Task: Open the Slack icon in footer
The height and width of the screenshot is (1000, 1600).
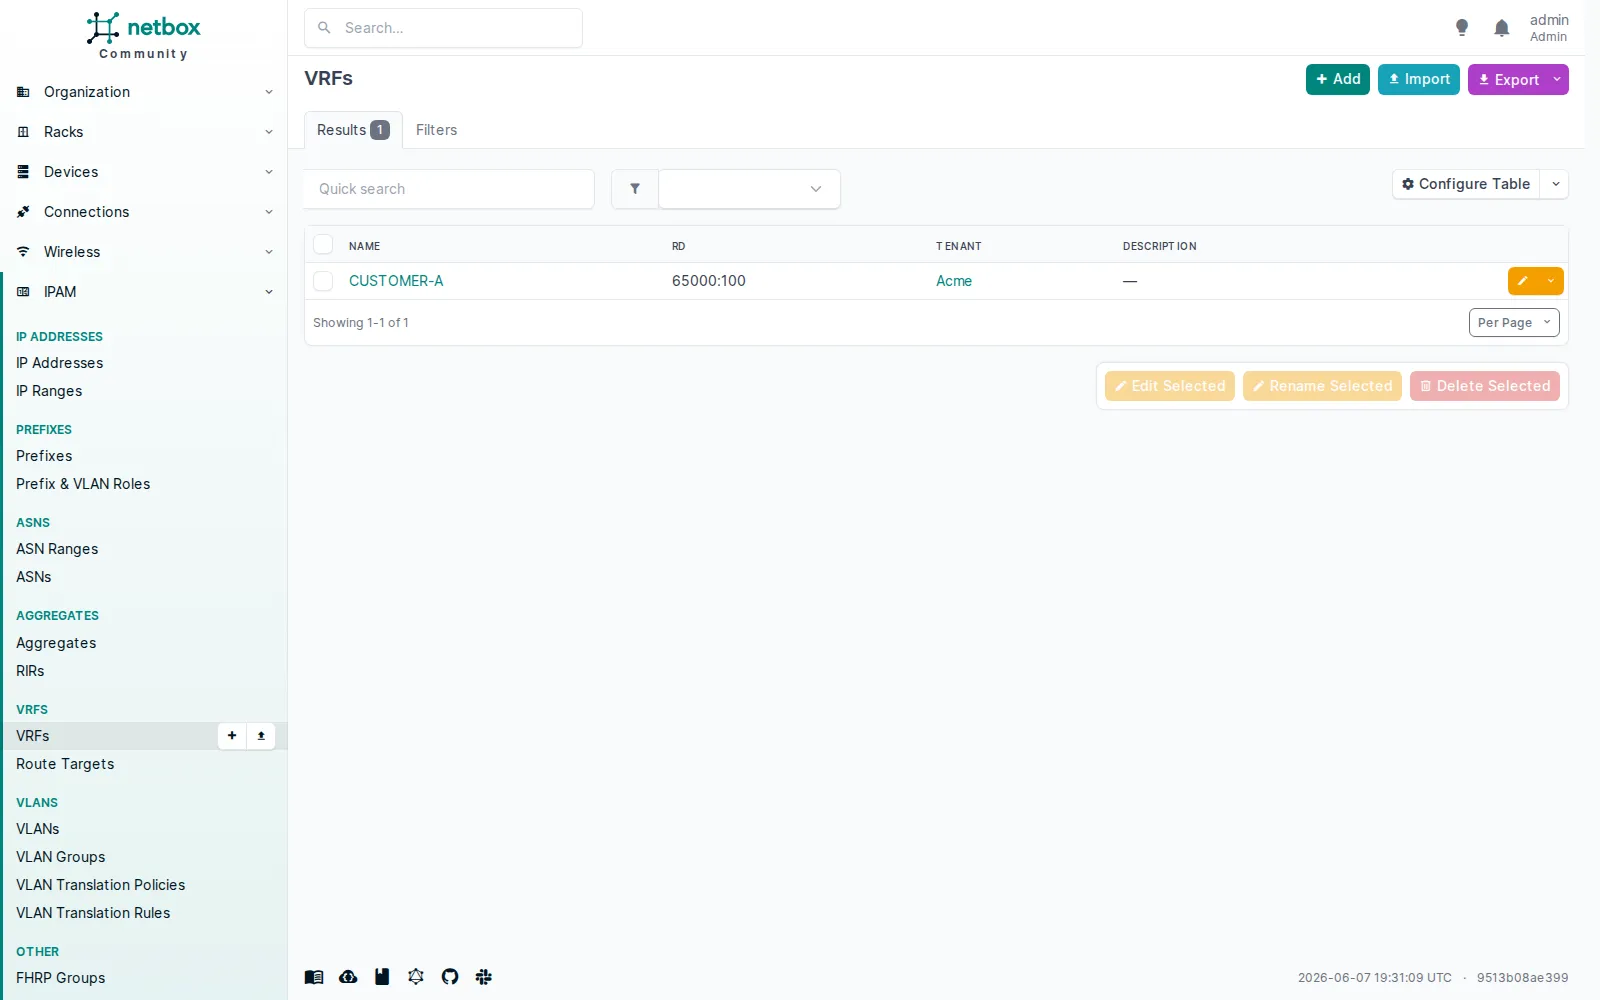Action: coord(484,977)
